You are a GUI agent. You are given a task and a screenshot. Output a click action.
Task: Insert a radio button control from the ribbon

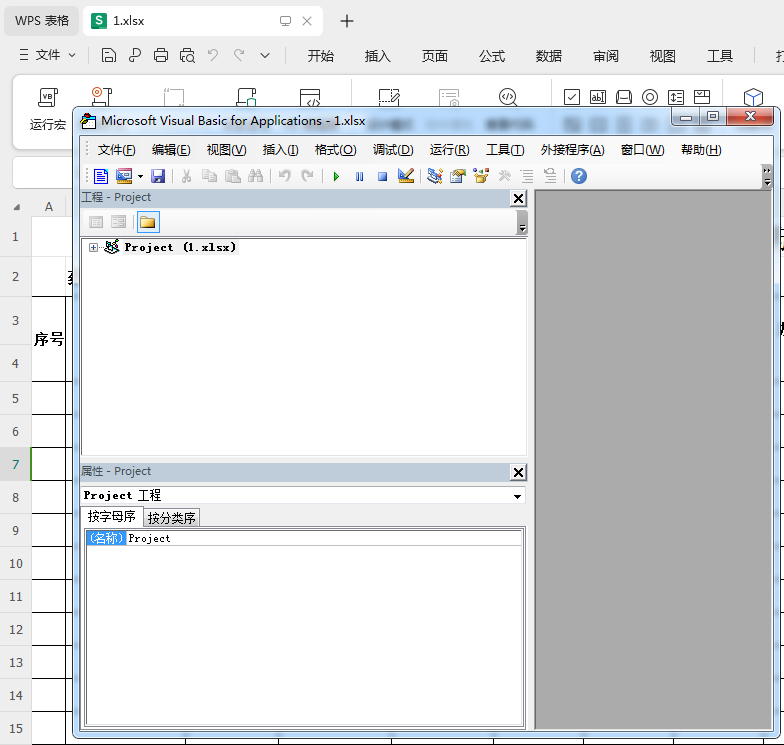[650, 97]
